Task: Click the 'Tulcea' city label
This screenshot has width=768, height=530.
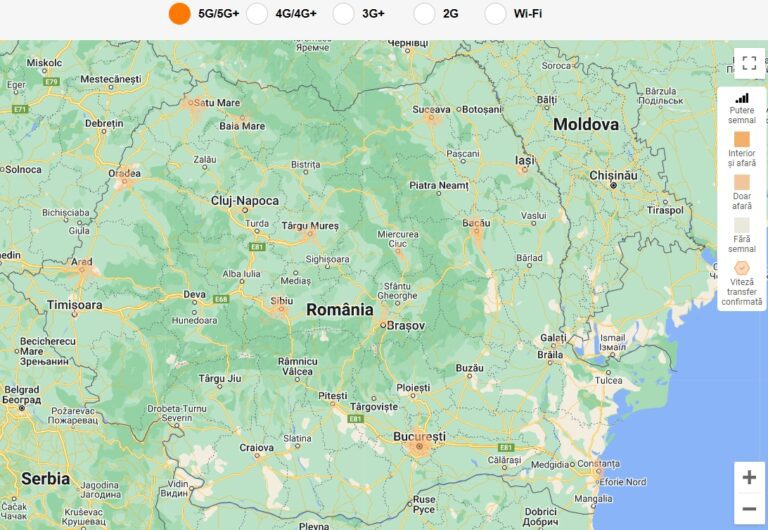Action: (608, 380)
